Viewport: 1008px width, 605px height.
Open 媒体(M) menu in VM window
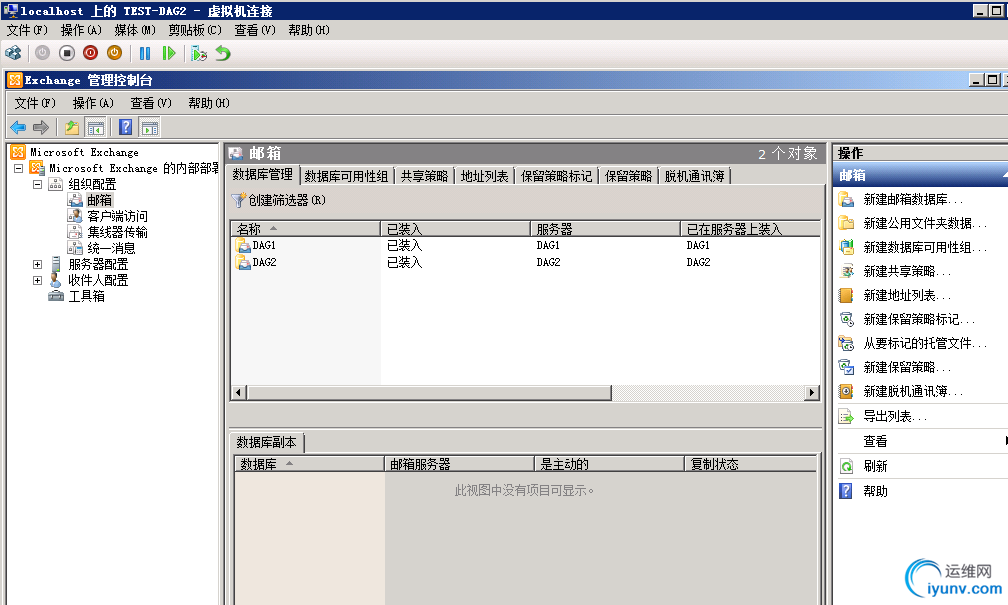click(135, 30)
